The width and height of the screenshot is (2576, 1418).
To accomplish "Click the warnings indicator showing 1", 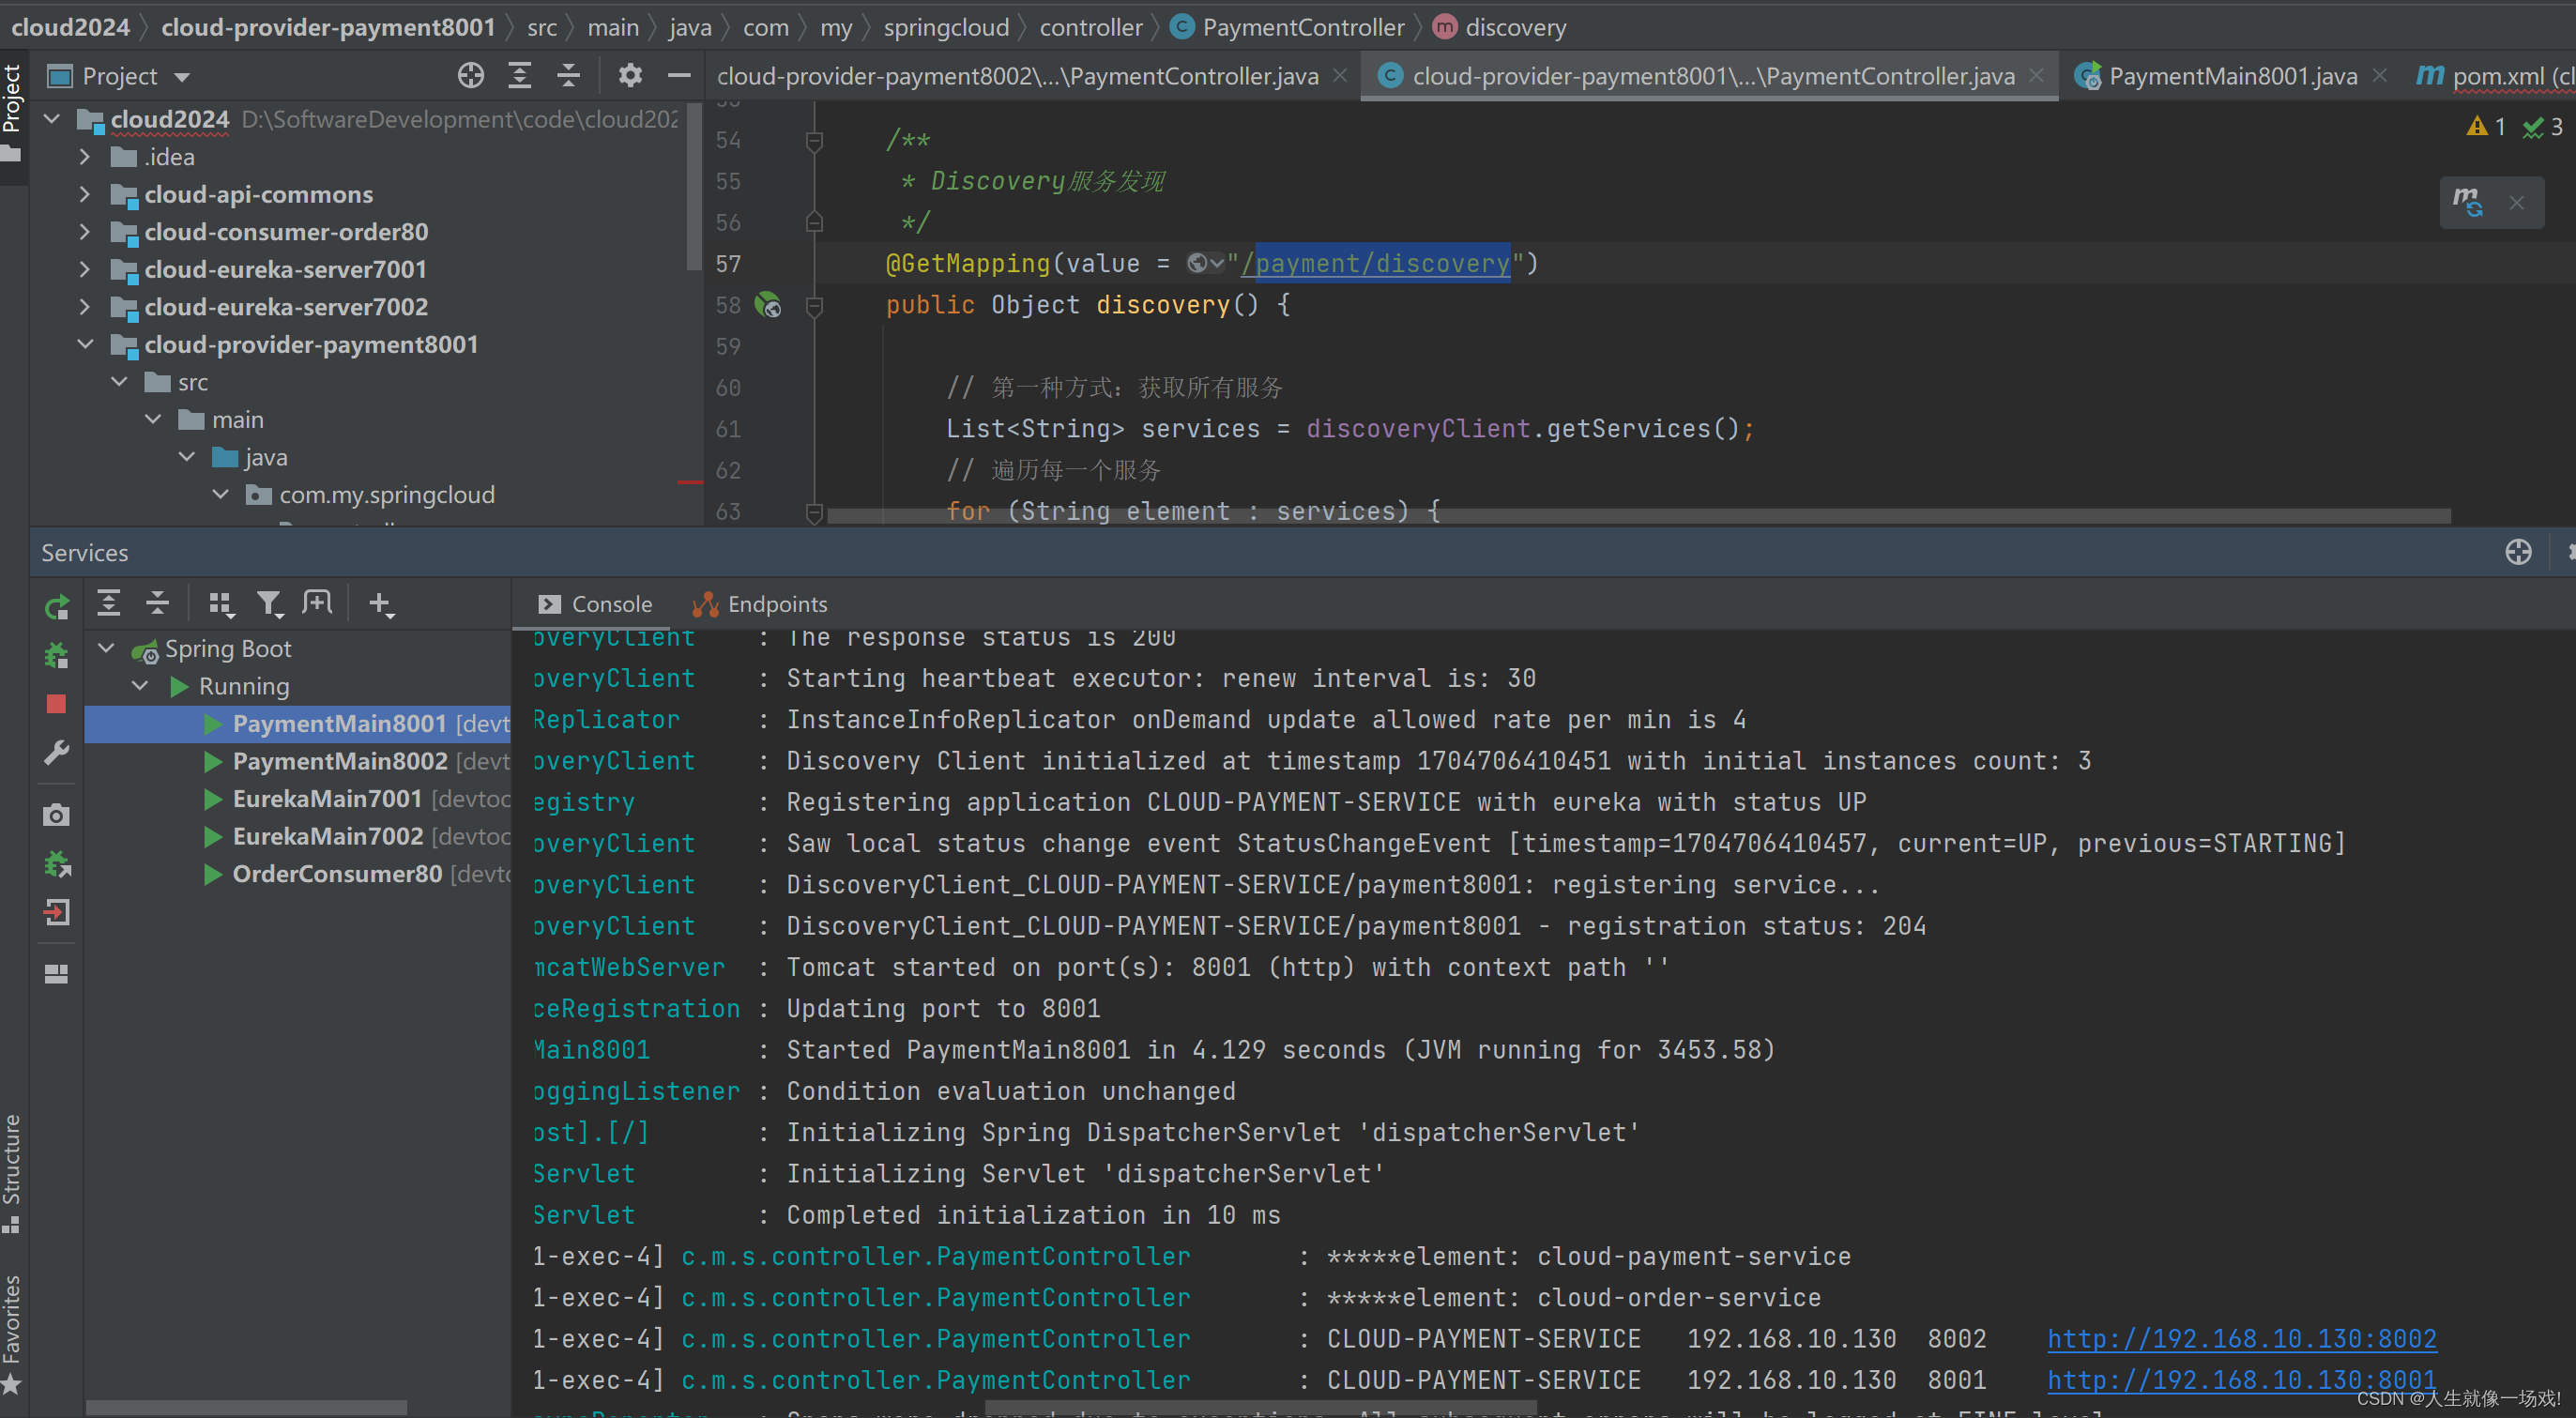I will (x=2486, y=127).
